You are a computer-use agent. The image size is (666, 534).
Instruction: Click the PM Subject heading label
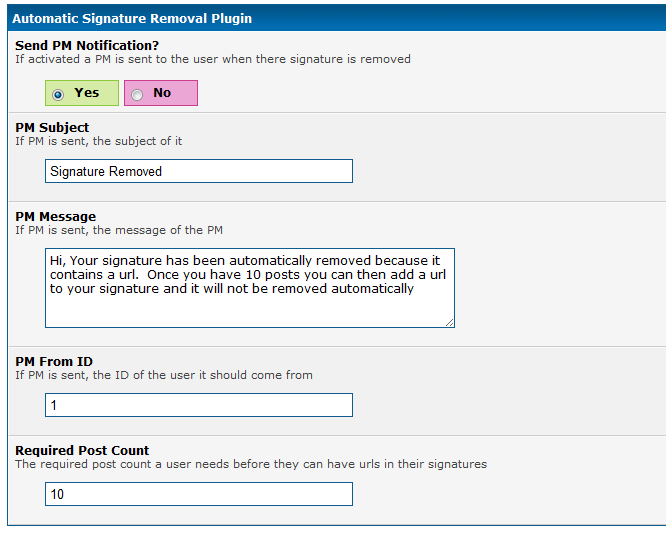coord(52,128)
